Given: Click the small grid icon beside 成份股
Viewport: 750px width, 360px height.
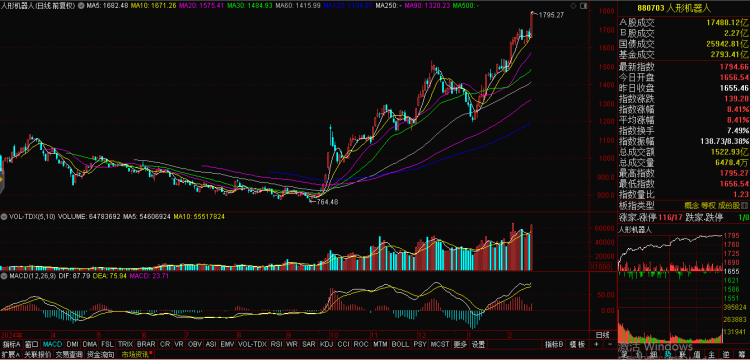Looking at the screenshot, I should pos(745,206).
